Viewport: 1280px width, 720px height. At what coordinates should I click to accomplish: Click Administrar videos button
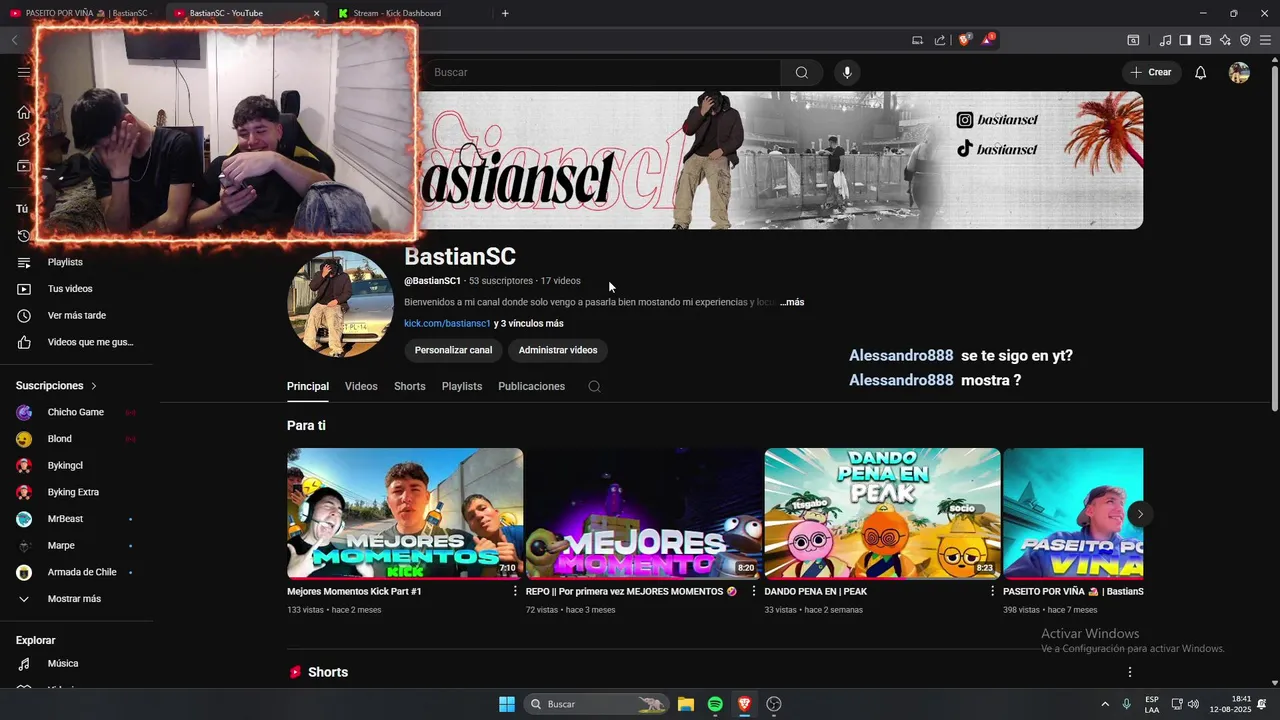pyautogui.click(x=558, y=350)
